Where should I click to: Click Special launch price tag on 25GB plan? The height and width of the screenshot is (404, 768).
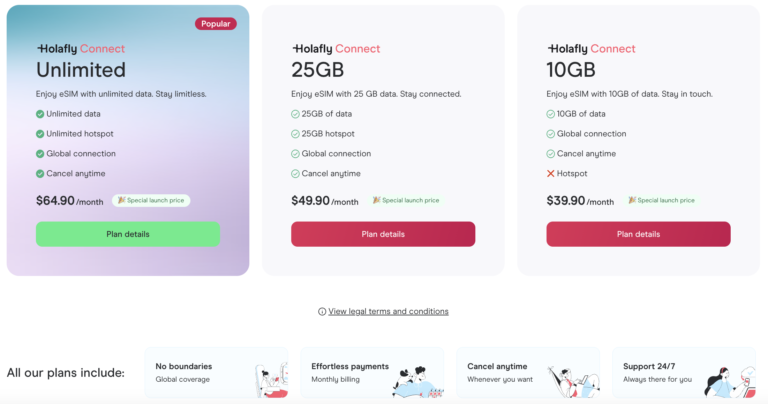pos(406,200)
